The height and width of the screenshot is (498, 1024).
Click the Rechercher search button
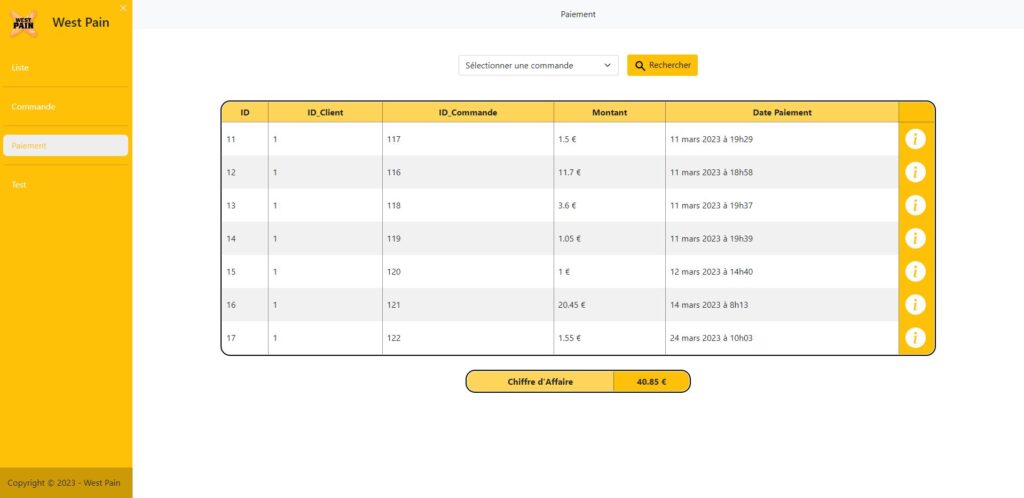662,65
